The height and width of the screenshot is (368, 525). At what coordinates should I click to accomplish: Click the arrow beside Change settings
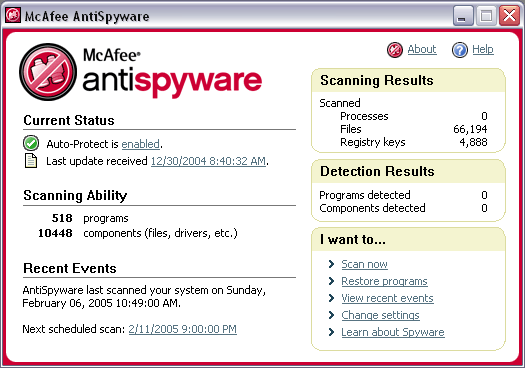pyautogui.click(x=331, y=315)
